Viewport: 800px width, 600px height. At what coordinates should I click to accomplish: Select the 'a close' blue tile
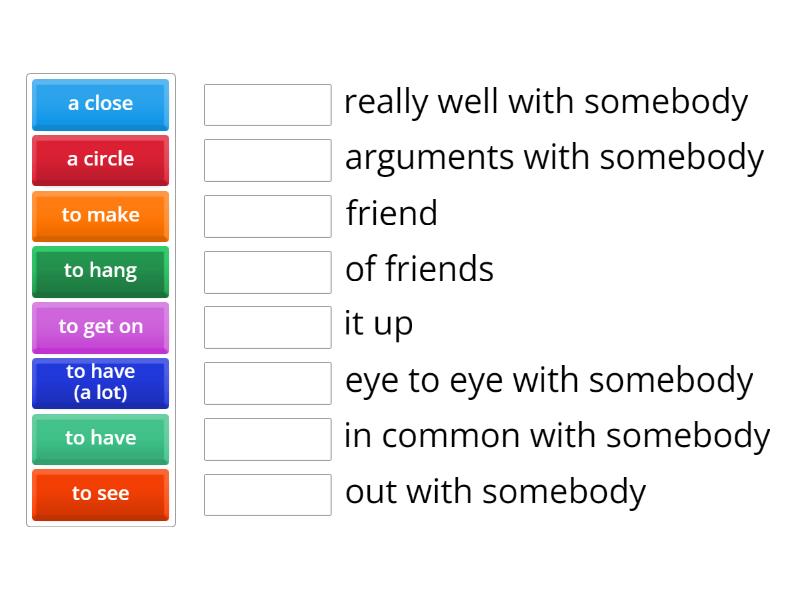point(100,104)
